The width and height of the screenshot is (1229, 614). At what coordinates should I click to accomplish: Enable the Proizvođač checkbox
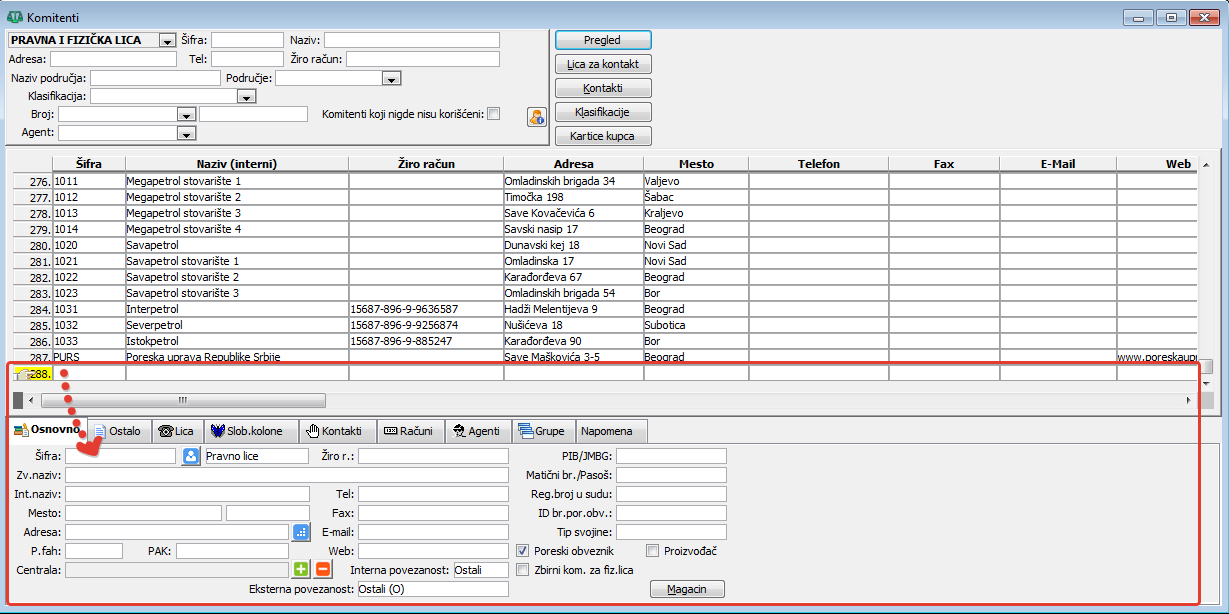[652, 551]
